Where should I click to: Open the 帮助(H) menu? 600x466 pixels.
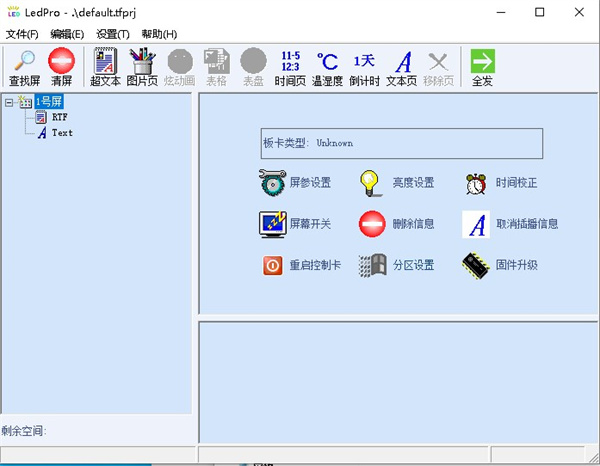click(159, 34)
